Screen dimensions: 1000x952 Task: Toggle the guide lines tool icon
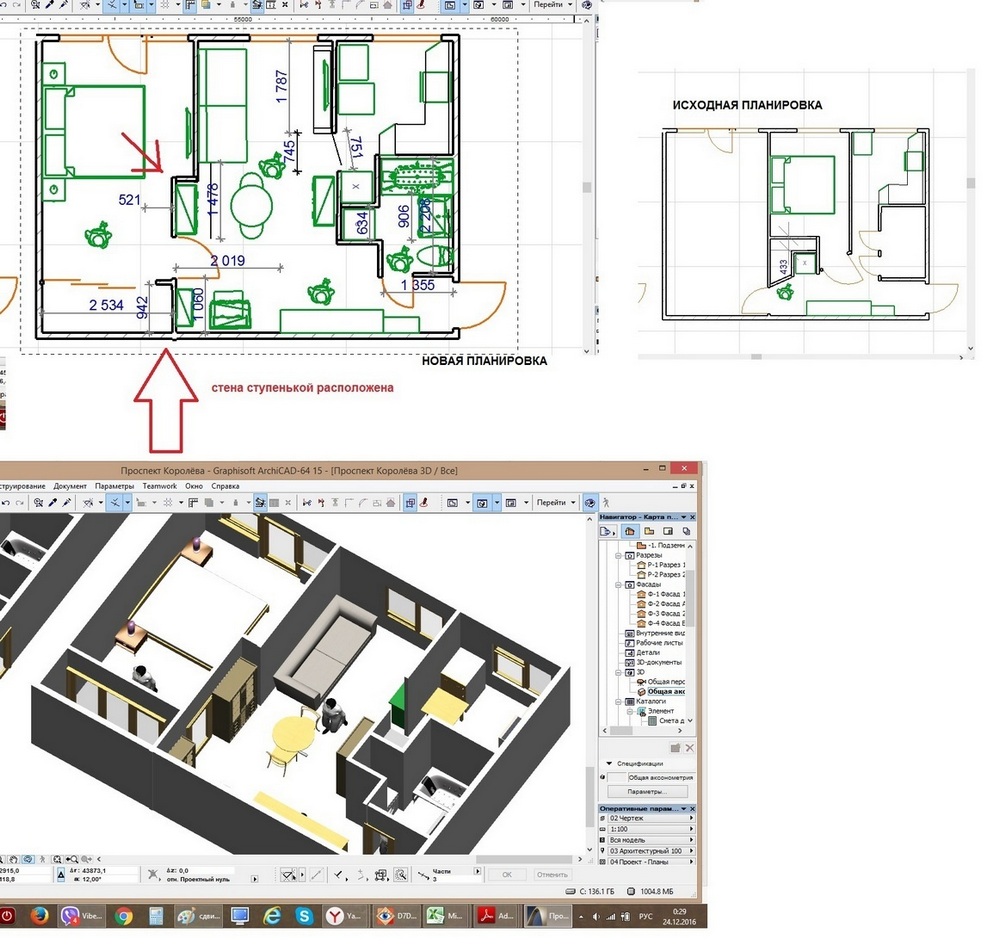click(88, 502)
